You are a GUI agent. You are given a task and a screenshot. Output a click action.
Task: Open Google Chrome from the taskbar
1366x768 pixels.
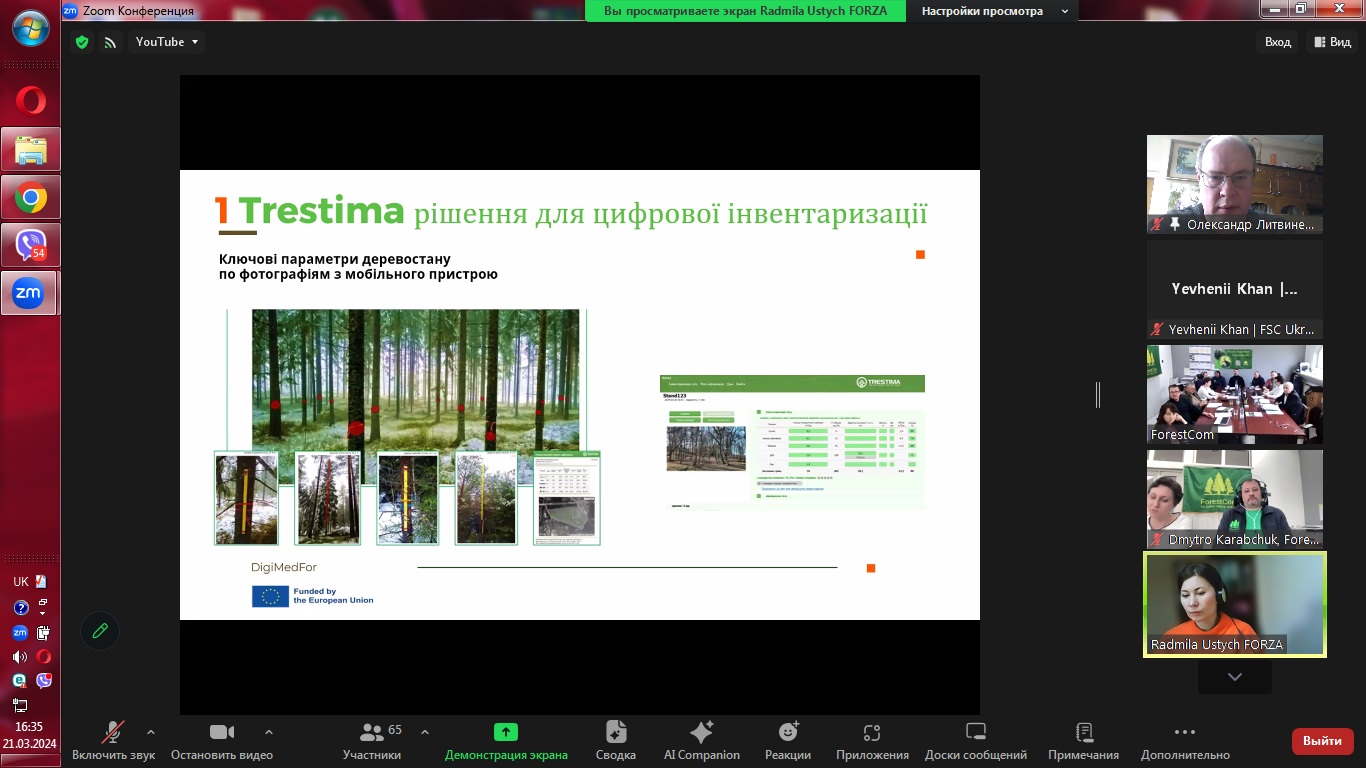pos(30,197)
